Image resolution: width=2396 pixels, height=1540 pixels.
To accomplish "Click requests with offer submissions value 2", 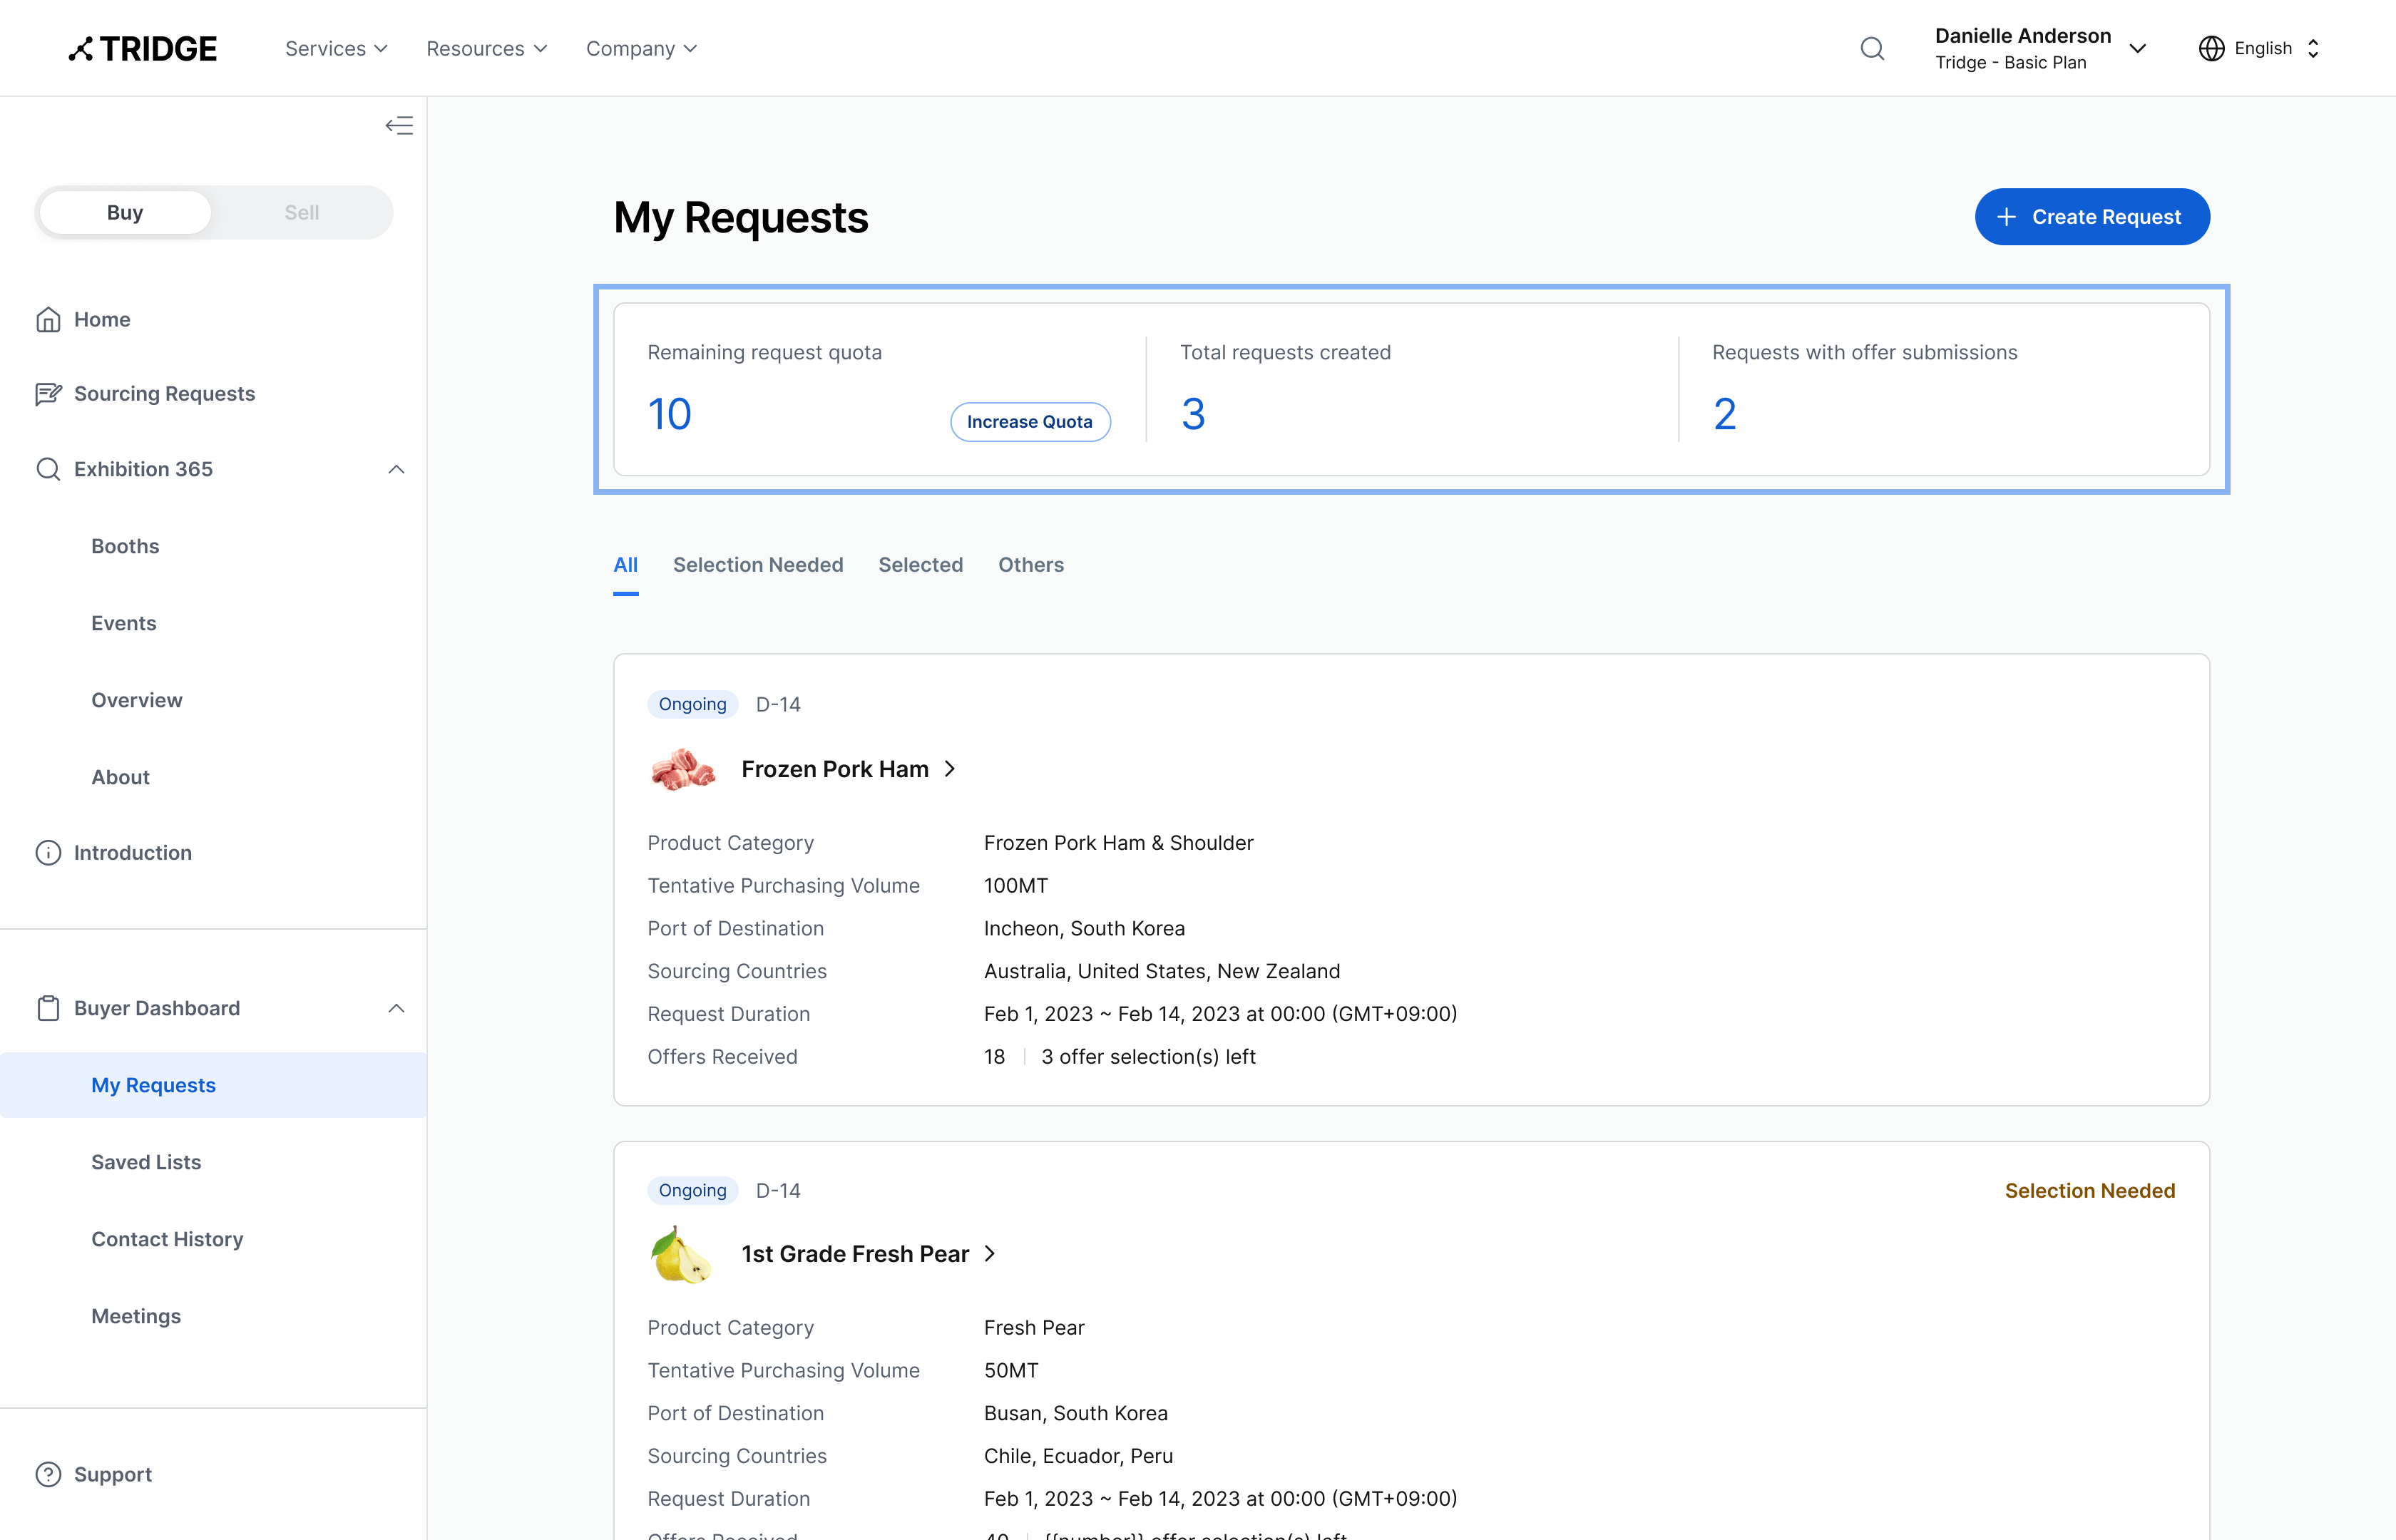I will pos(1725,414).
